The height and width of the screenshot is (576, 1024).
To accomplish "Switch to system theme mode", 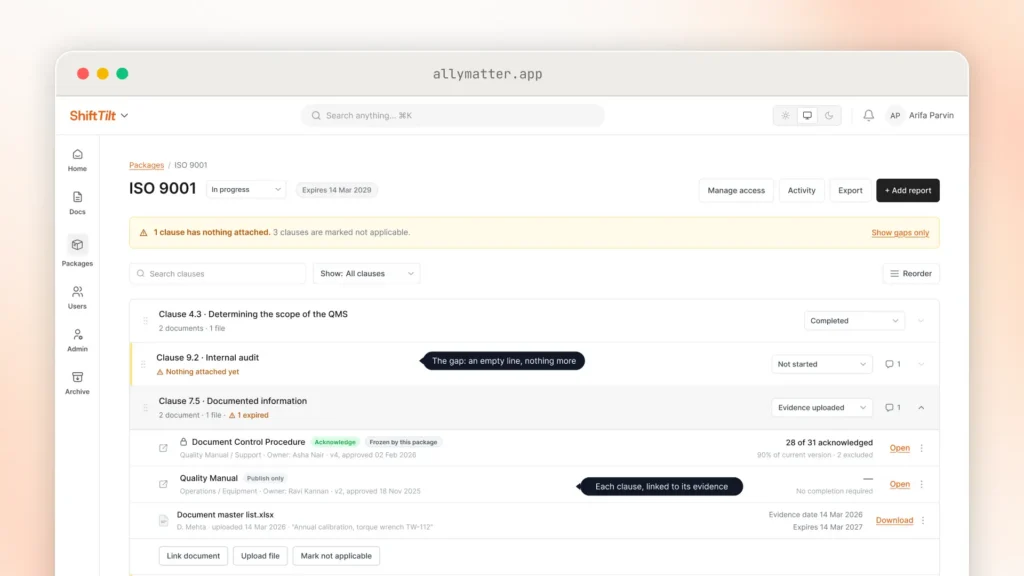I will [x=807, y=116].
